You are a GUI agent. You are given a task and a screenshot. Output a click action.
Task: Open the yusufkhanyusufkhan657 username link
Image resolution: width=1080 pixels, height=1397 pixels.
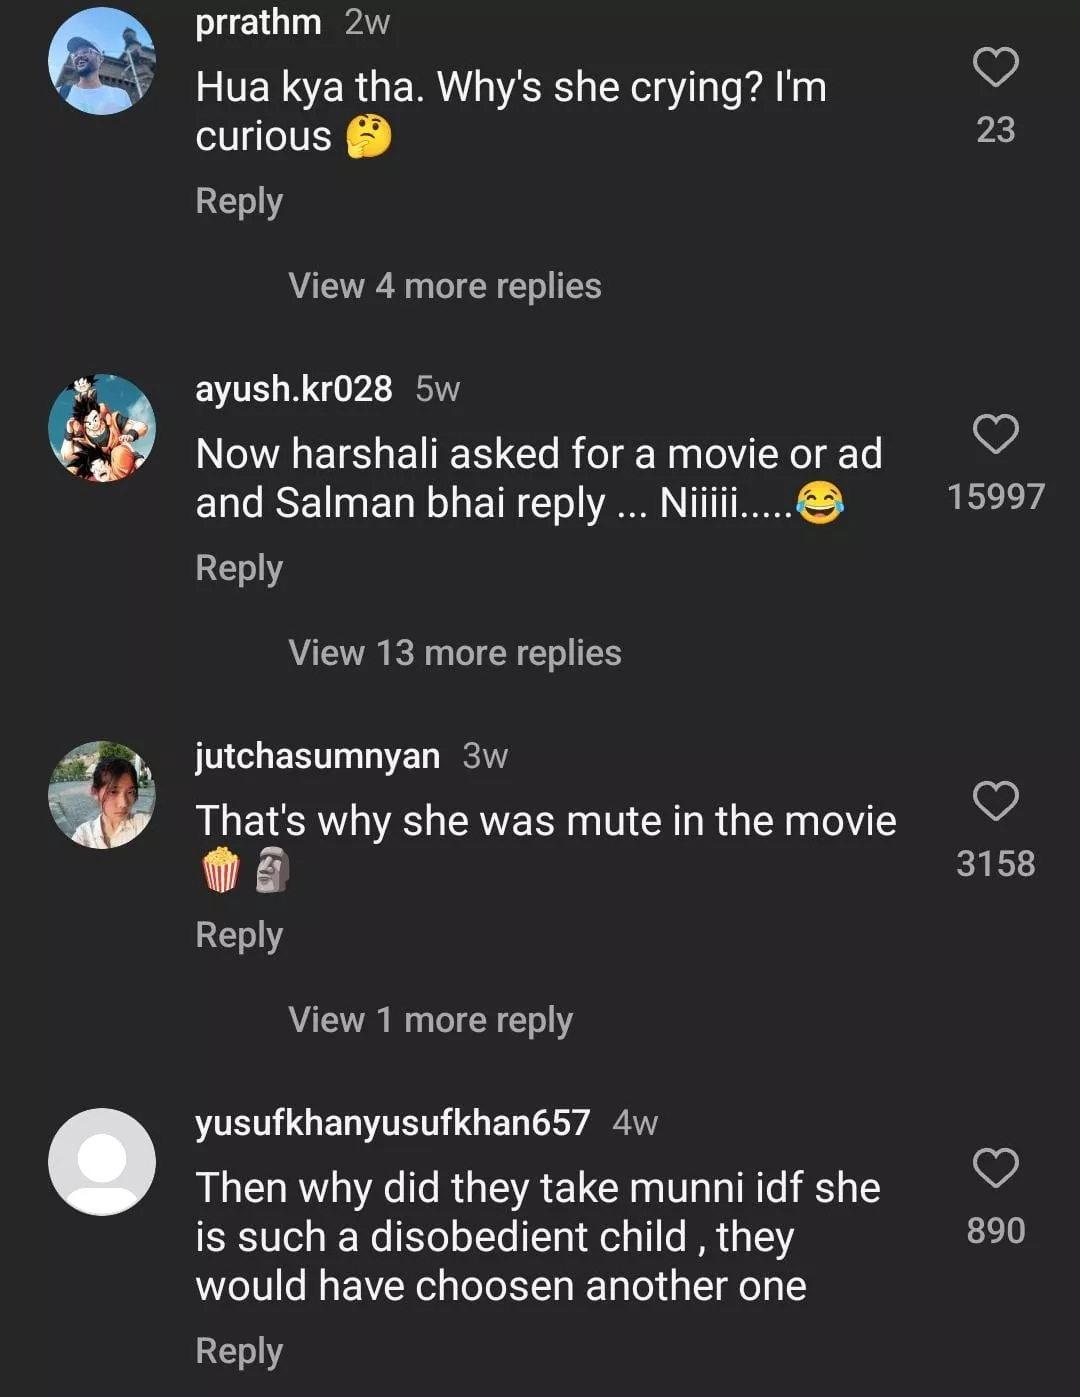point(392,1123)
